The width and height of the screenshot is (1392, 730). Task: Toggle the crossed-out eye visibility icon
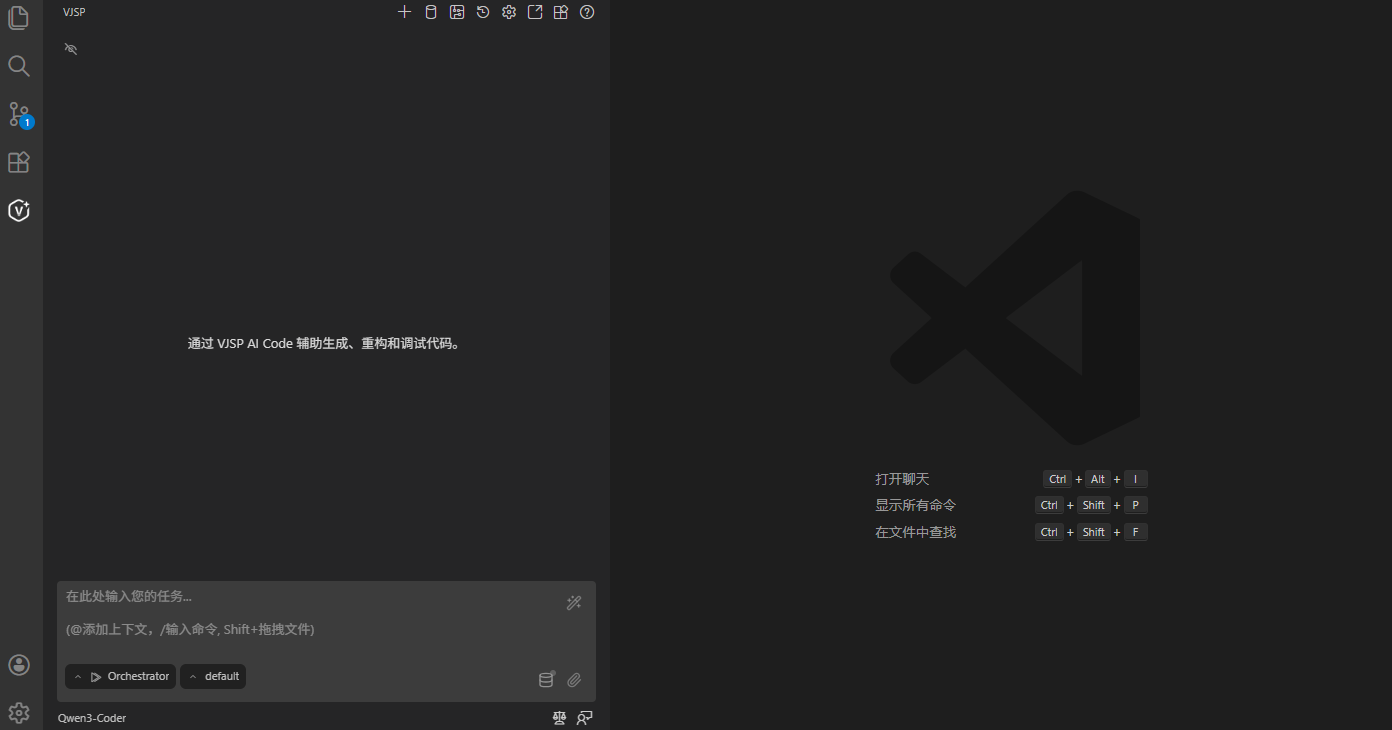pos(71,49)
